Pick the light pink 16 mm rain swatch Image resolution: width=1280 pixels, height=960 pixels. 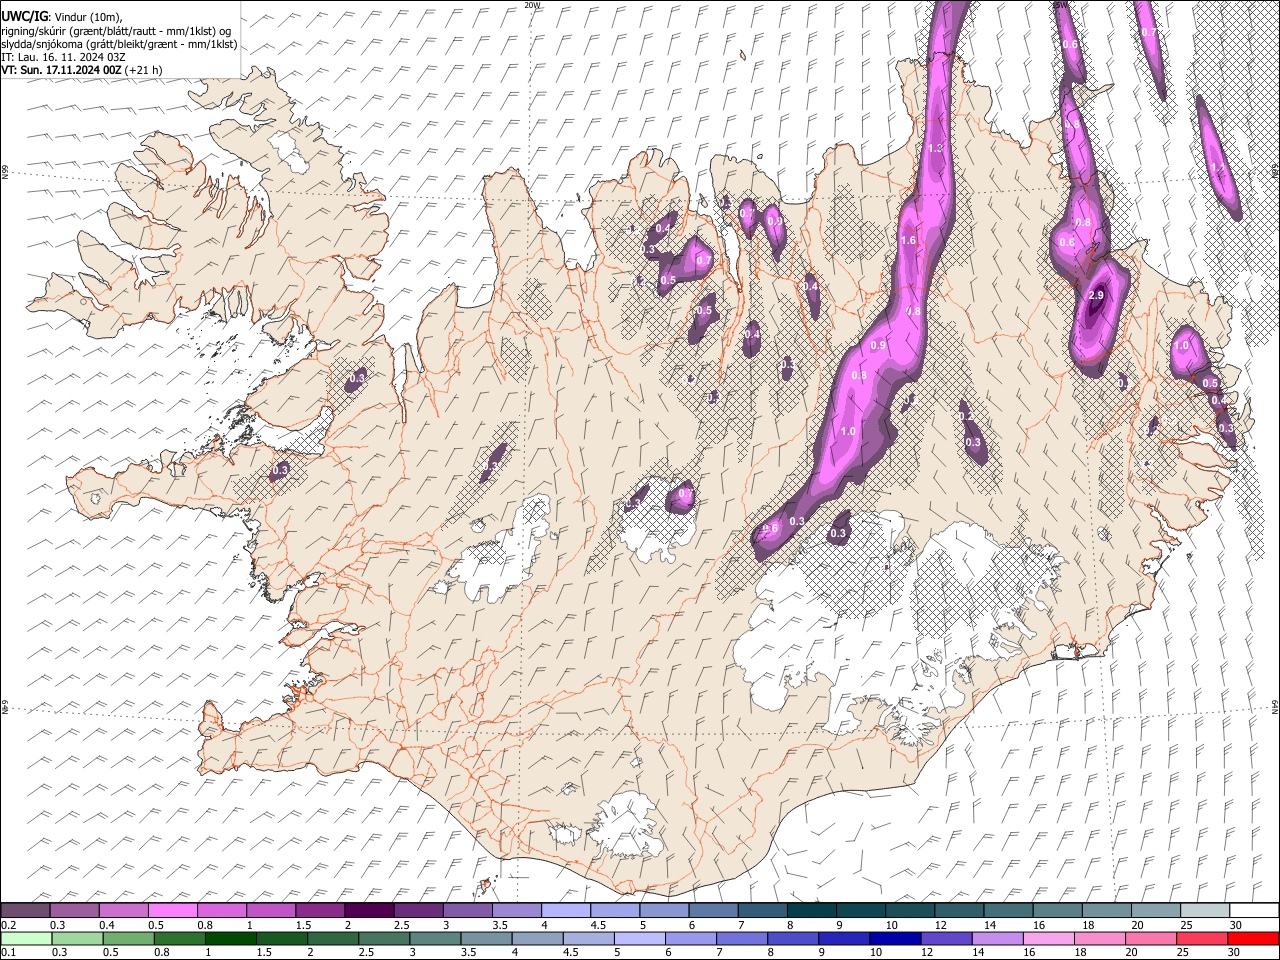click(1048, 938)
